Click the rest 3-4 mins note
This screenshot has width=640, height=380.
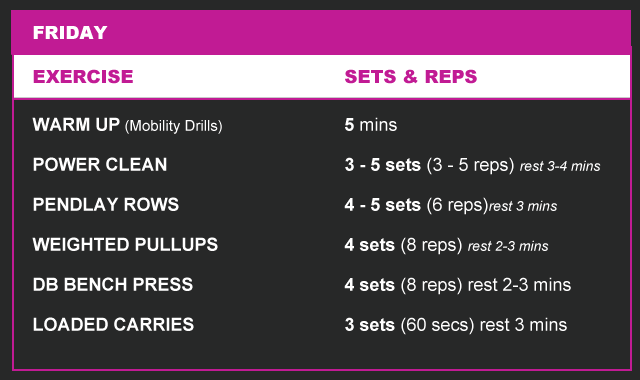coord(560,166)
